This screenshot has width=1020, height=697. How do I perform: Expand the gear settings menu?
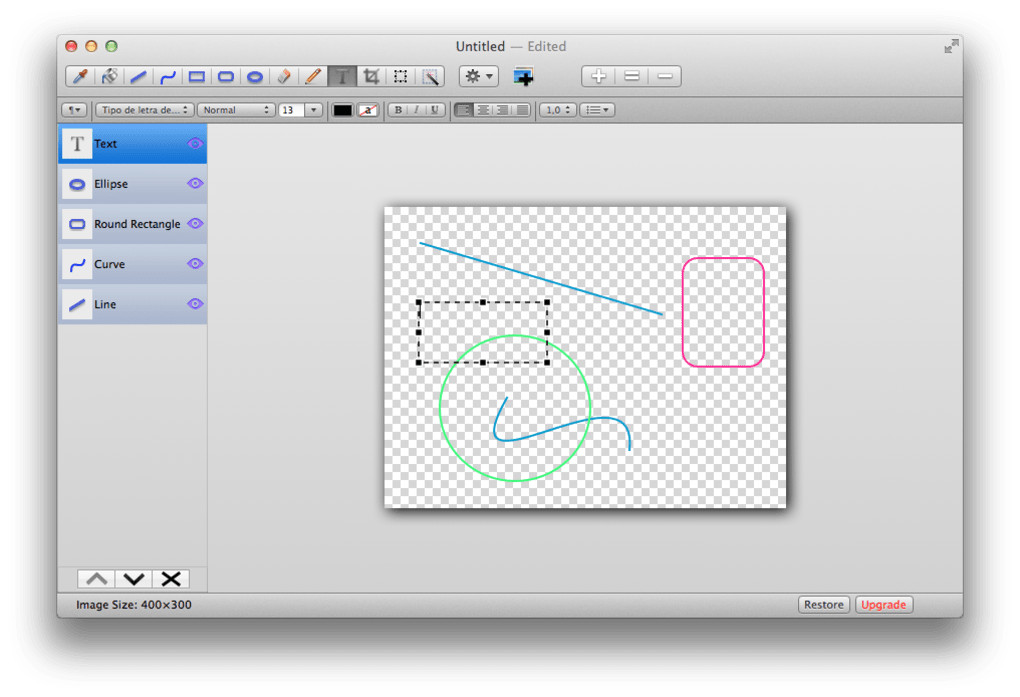478,76
